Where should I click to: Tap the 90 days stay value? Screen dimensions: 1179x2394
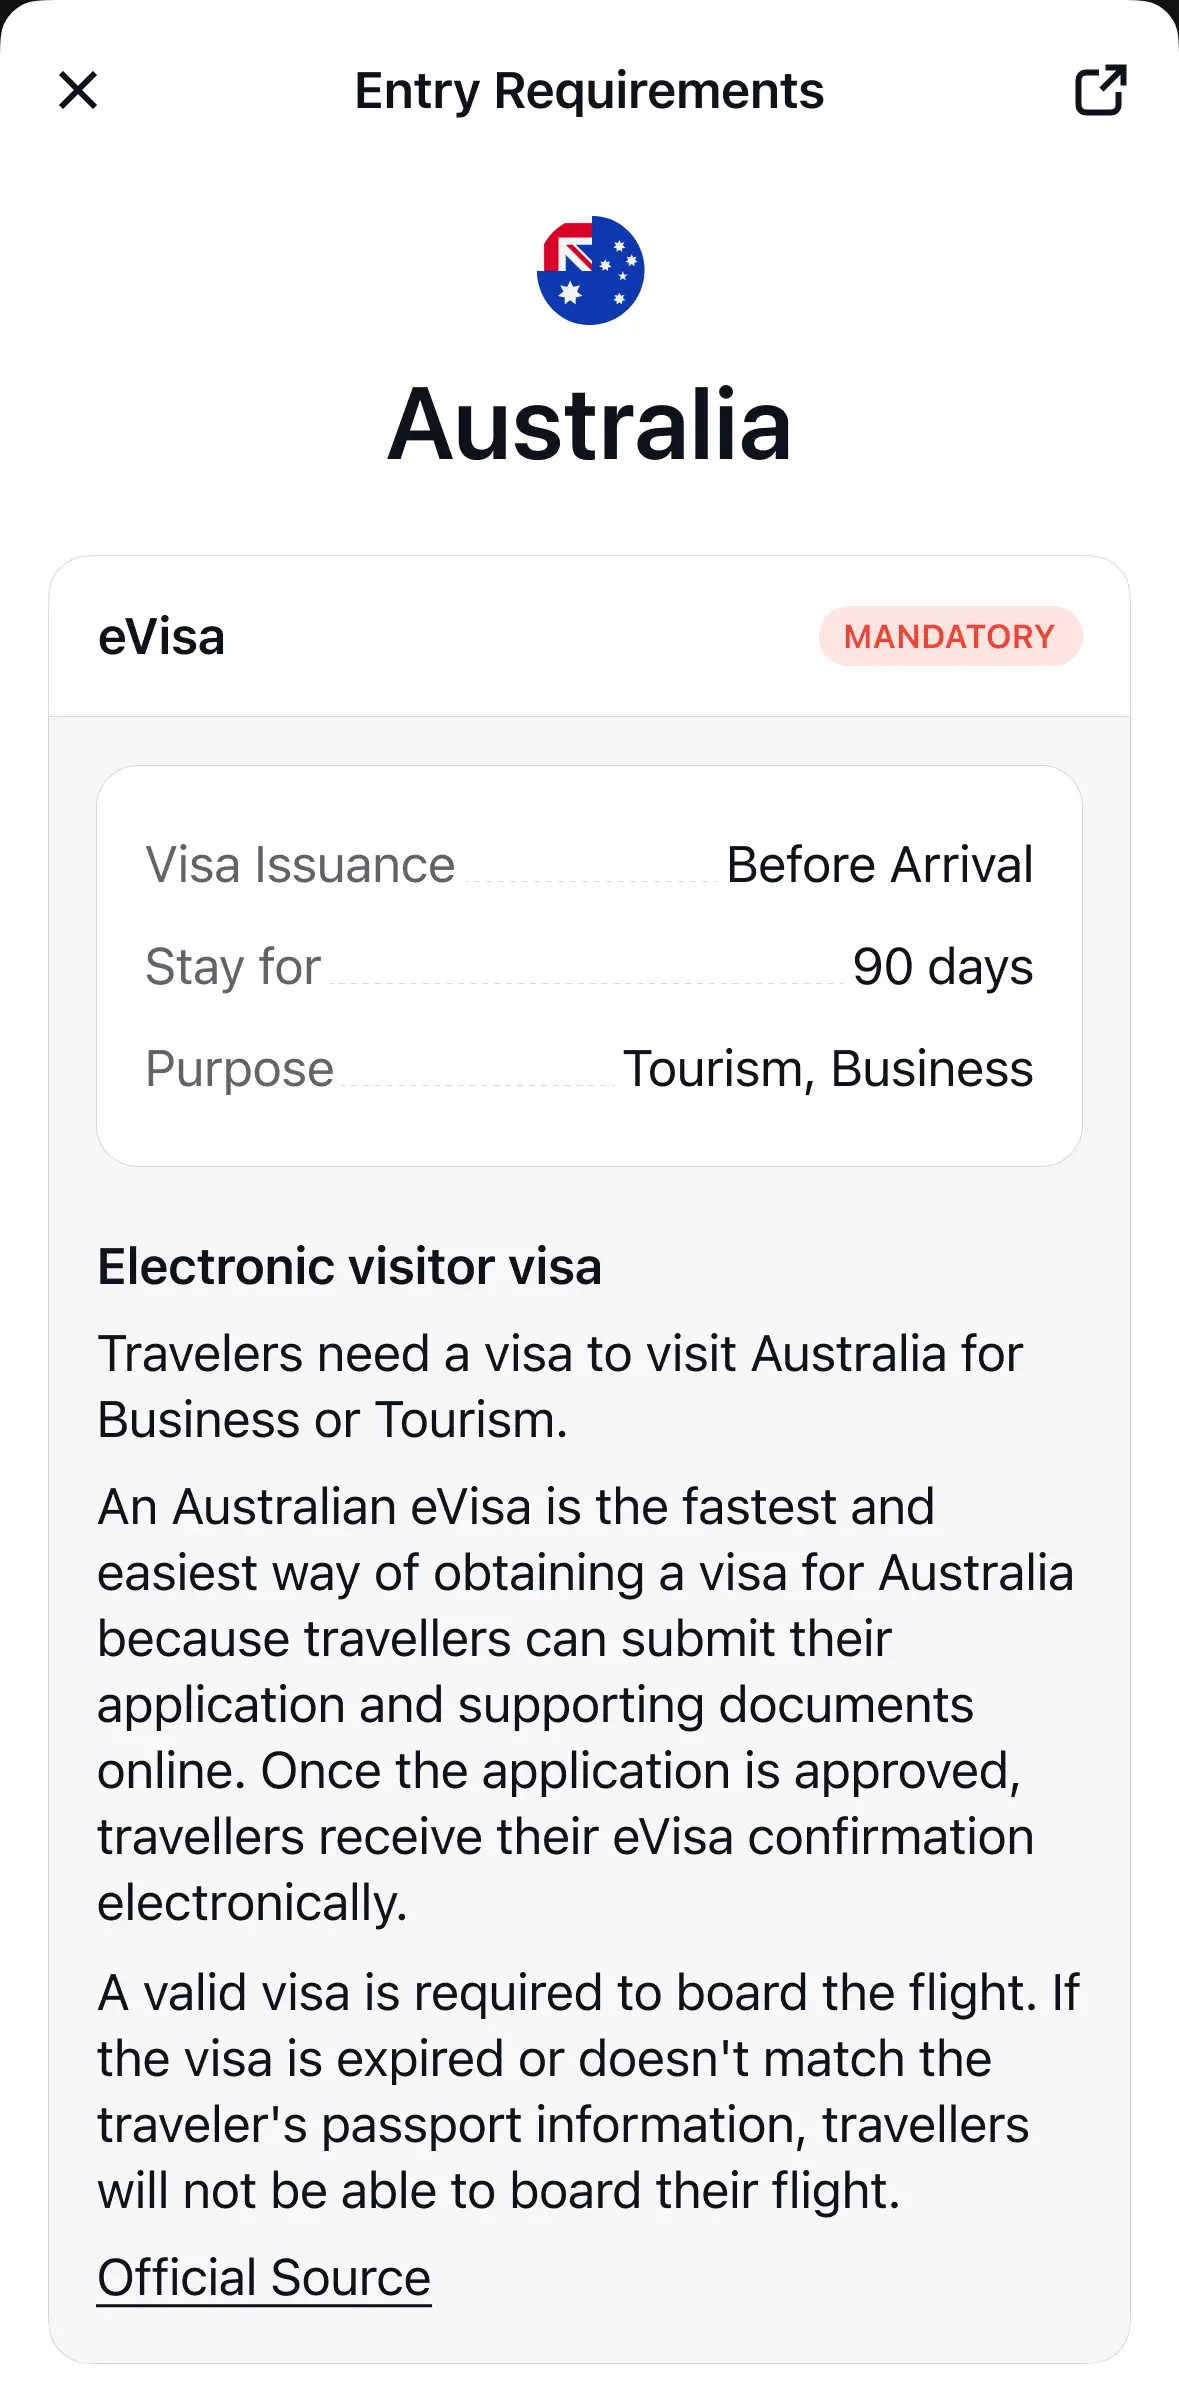(x=942, y=967)
